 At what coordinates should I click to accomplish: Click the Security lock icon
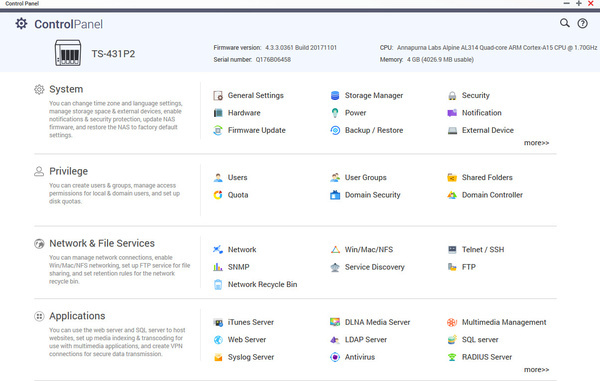(452, 96)
